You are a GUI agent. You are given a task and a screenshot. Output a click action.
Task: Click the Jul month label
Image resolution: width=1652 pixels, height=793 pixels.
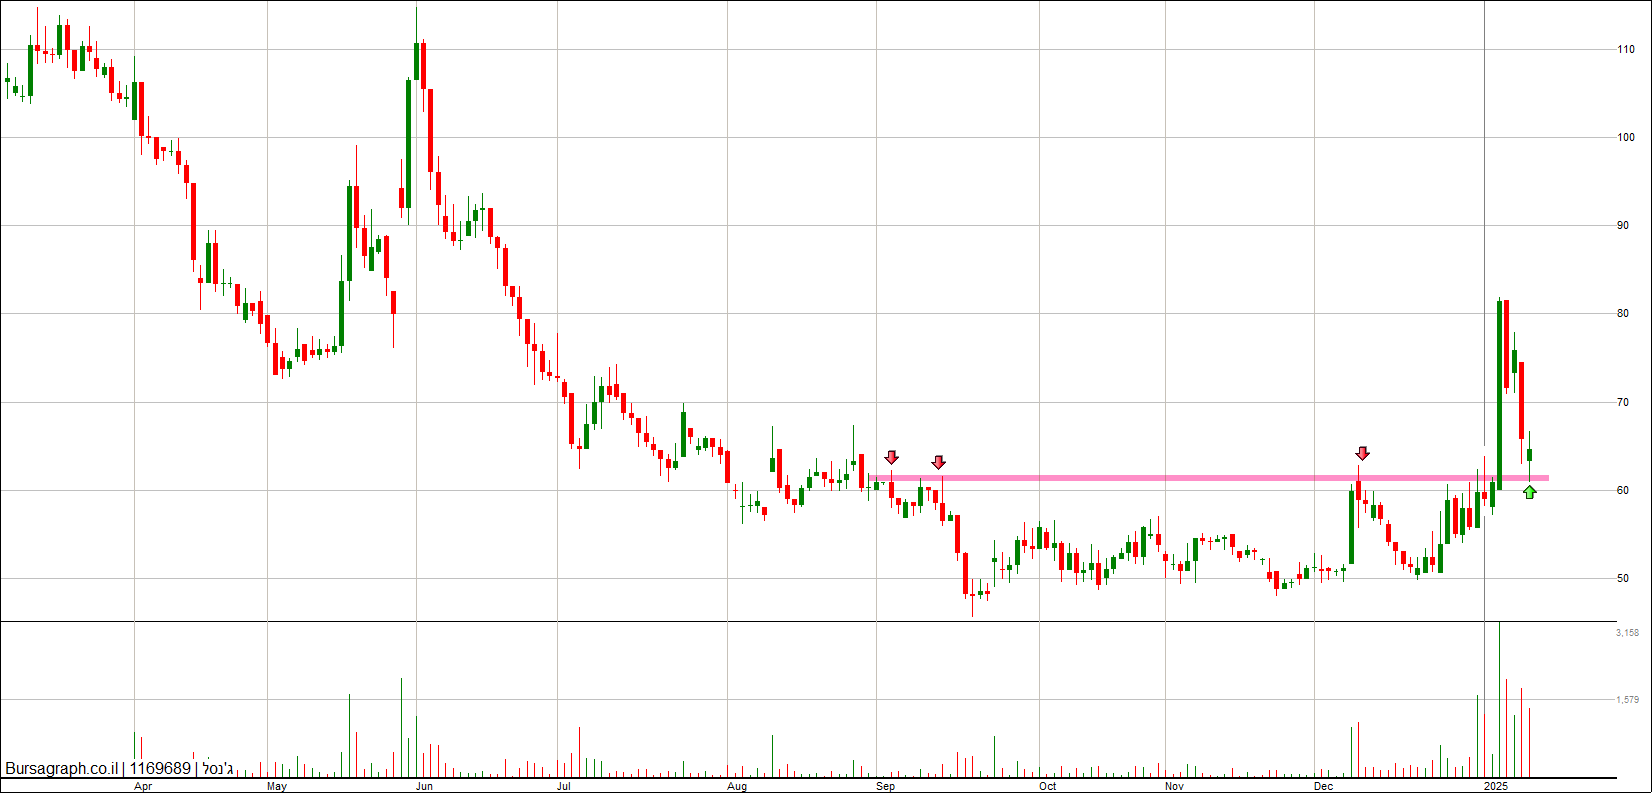564,786
